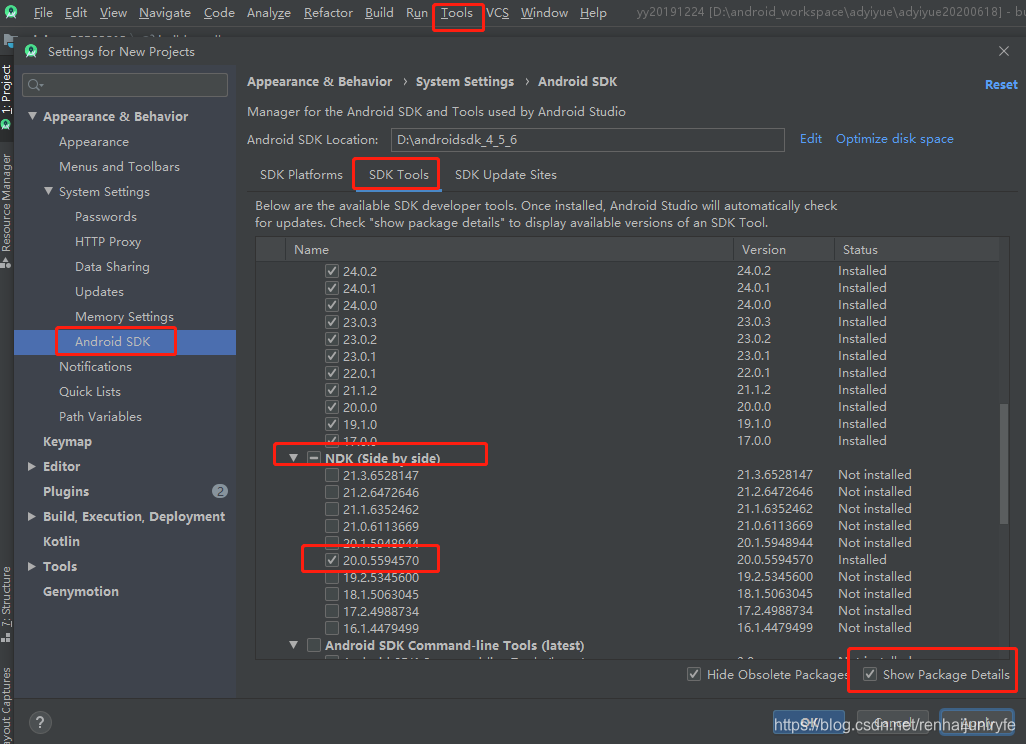The height and width of the screenshot is (744, 1026).
Task: Select Keymap settings
Action: (67, 442)
